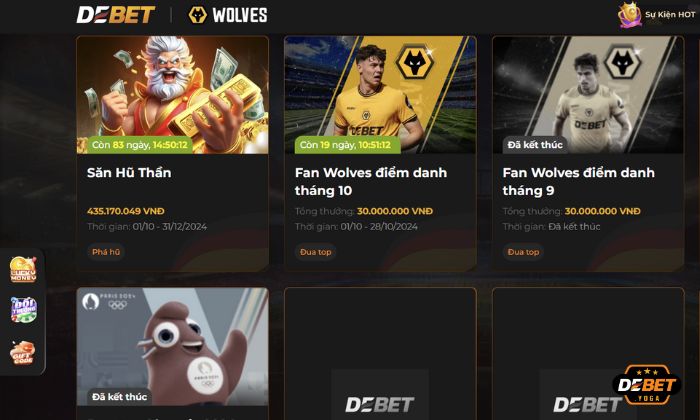Open the Lucky Money sidebar icon
Image resolution: width=700 pixels, height=420 pixels.
(23, 269)
